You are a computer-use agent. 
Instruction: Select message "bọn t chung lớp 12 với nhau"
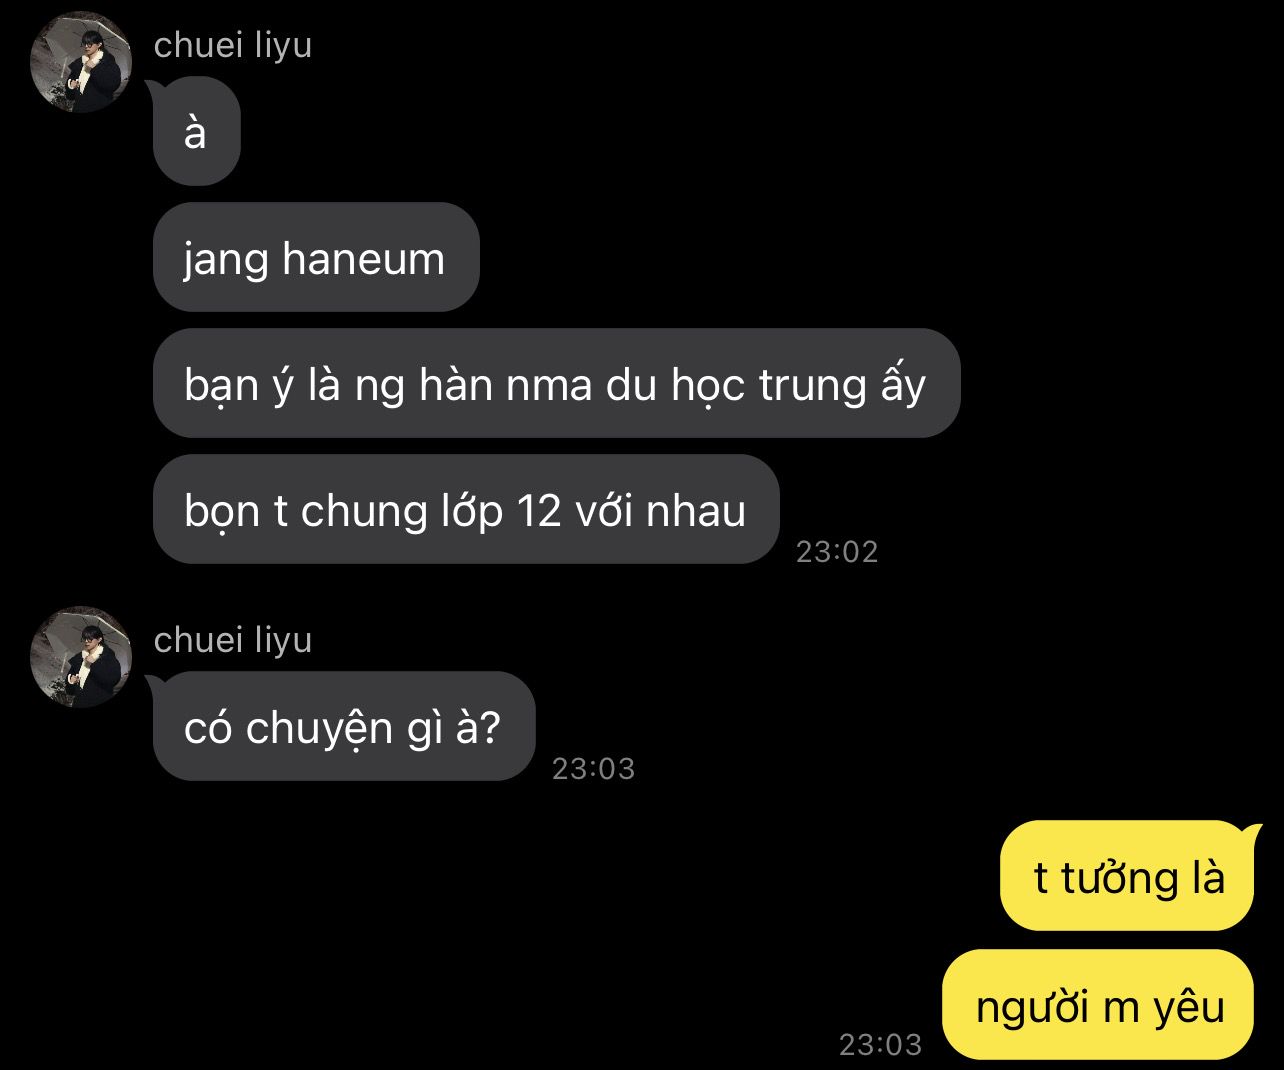[466, 510]
